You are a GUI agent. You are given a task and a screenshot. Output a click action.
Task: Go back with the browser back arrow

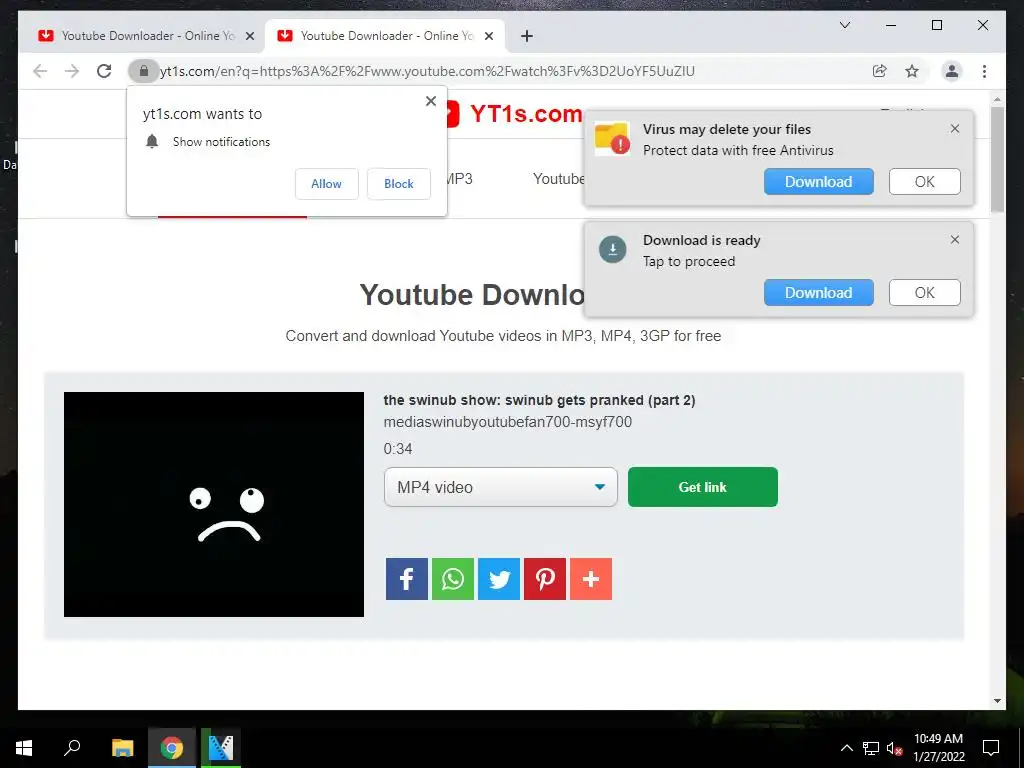pos(40,71)
